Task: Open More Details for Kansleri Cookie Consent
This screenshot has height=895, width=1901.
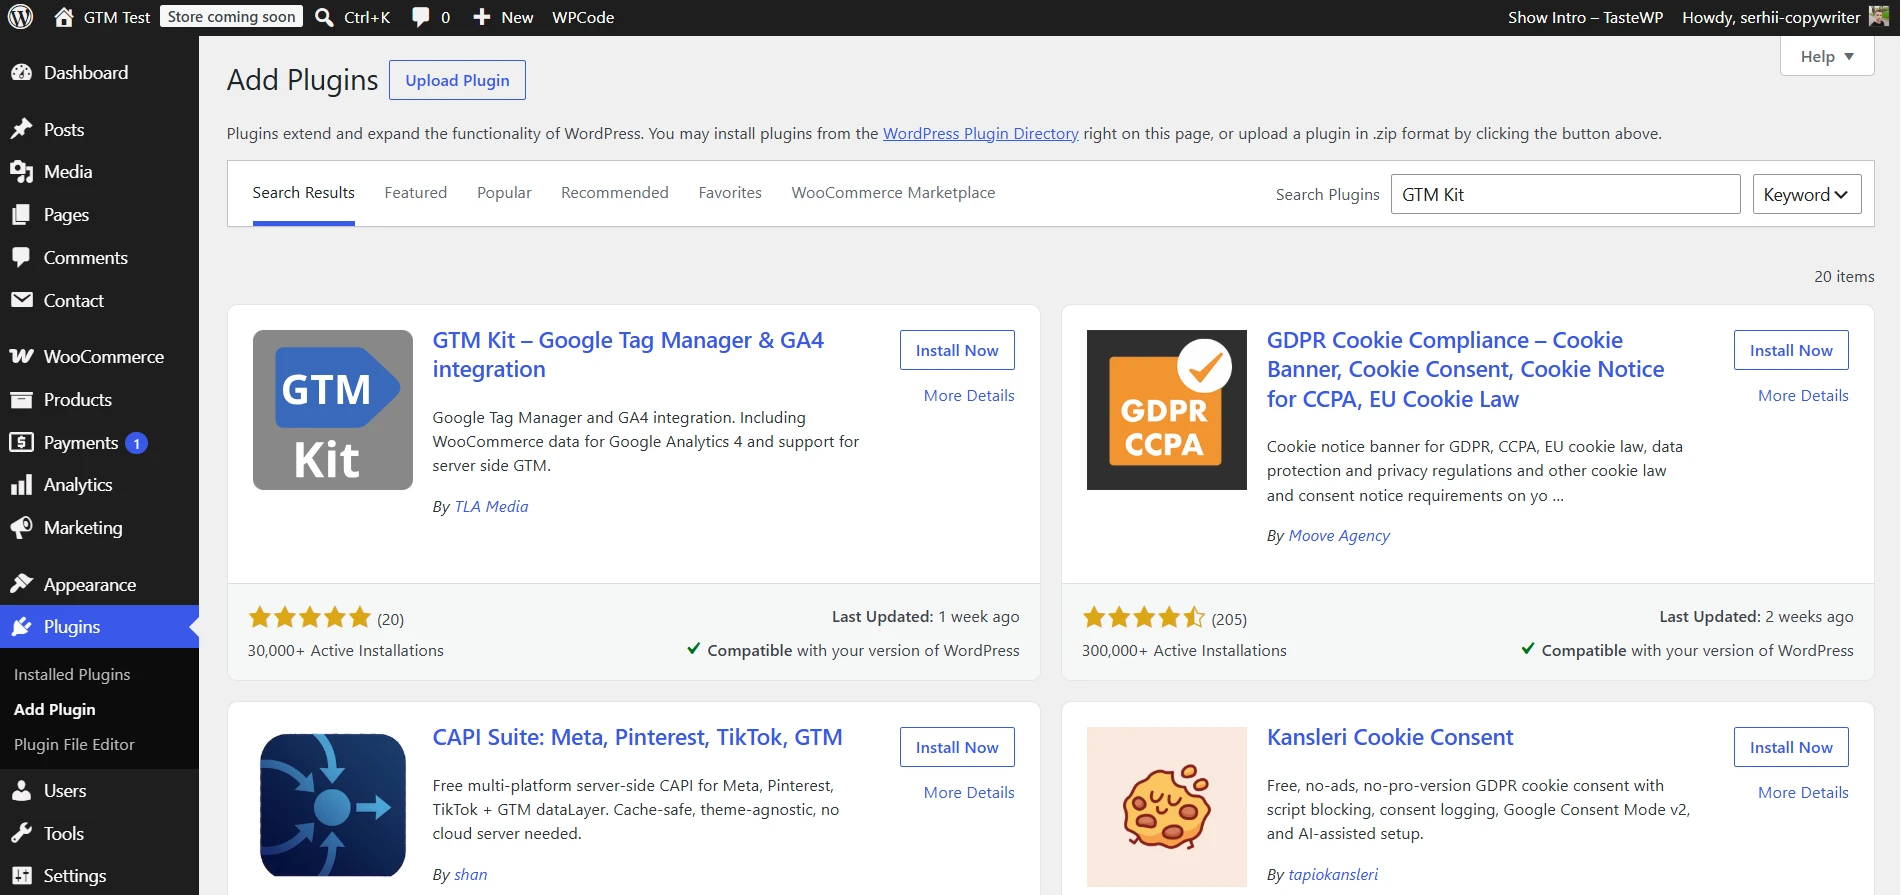Action: pyautogui.click(x=1803, y=793)
